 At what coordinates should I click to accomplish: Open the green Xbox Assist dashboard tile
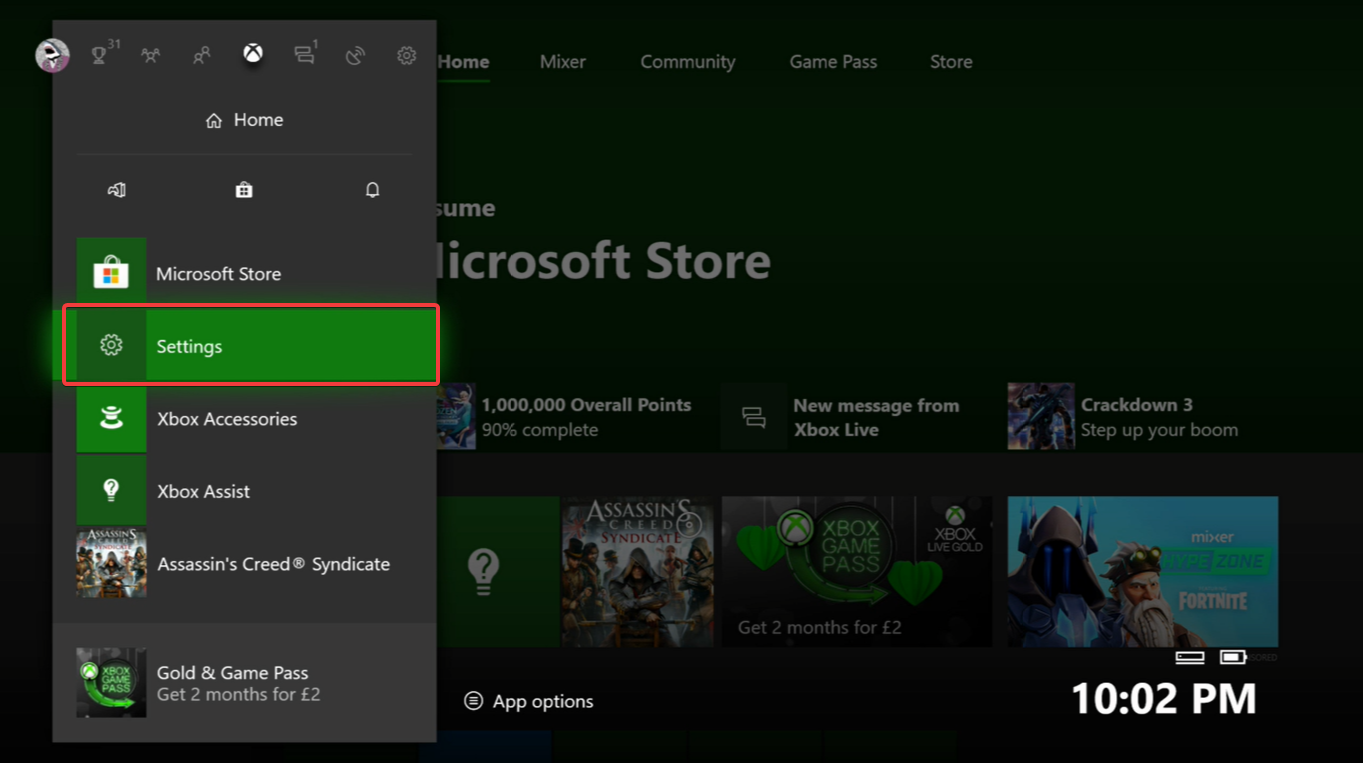click(x=498, y=572)
